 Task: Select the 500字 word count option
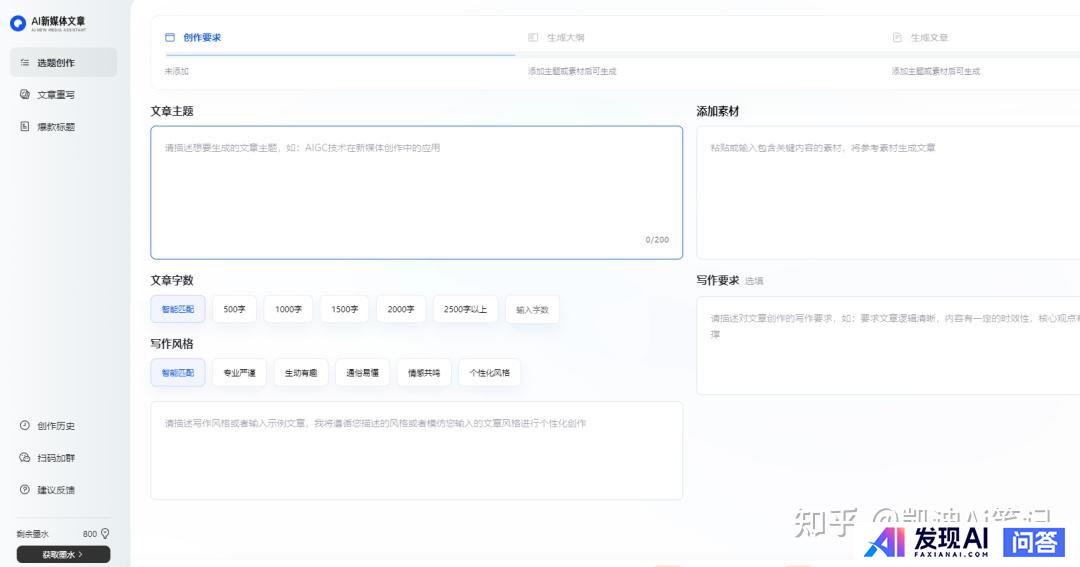(x=234, y=309)
